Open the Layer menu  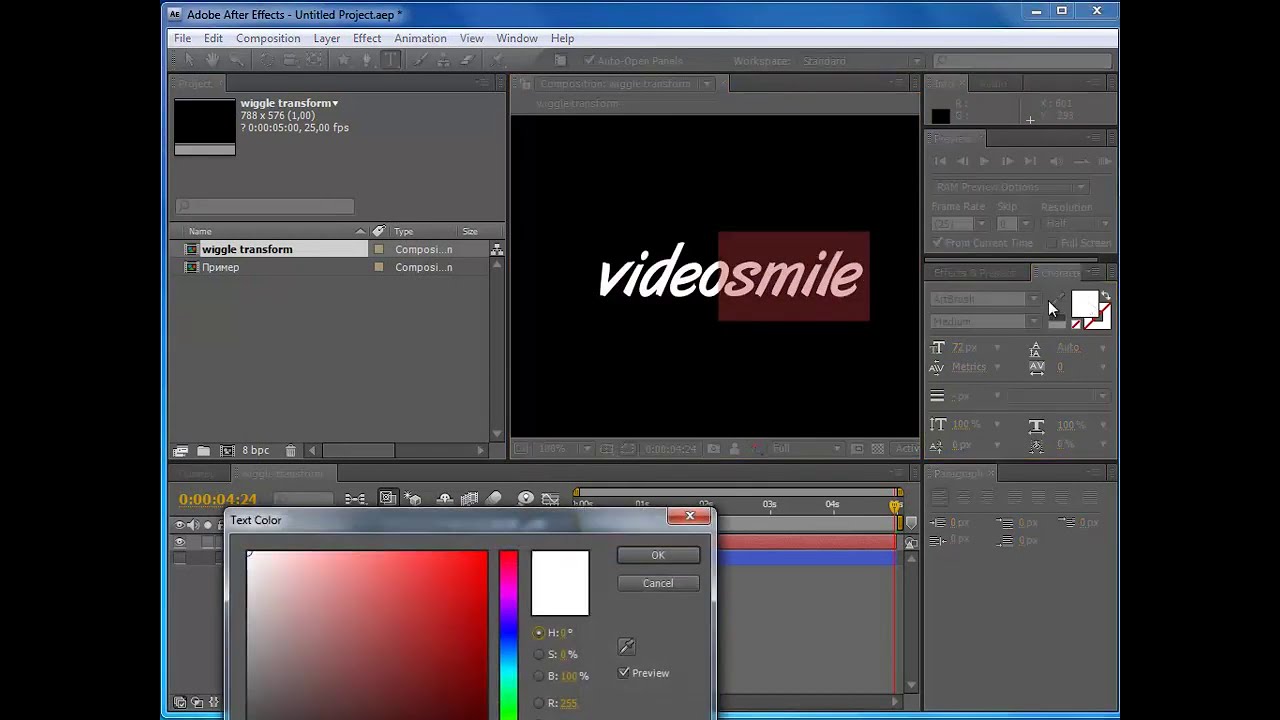327,38
